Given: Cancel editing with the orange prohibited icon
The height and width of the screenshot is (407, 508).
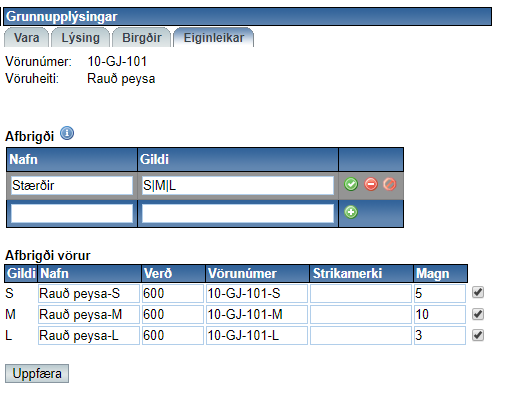Looking at the screenshot, I should click(x=389, y=184).
